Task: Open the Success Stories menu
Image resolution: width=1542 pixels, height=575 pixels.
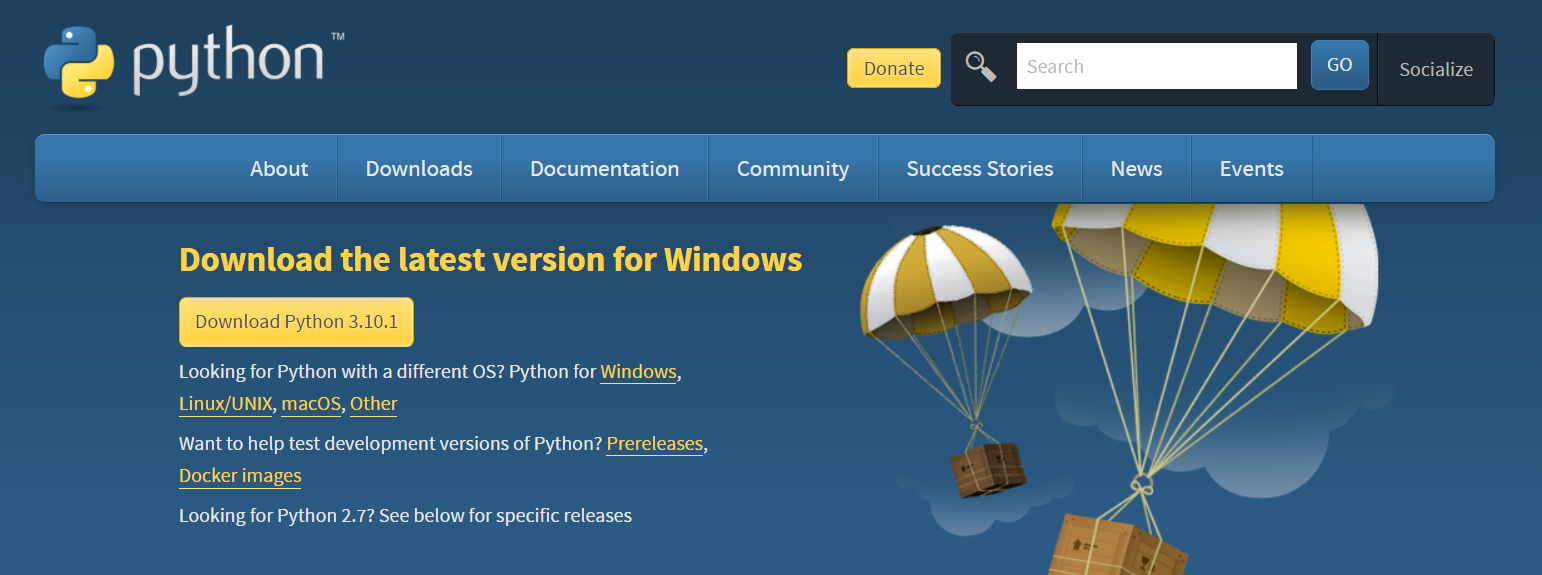Action: 980,169
